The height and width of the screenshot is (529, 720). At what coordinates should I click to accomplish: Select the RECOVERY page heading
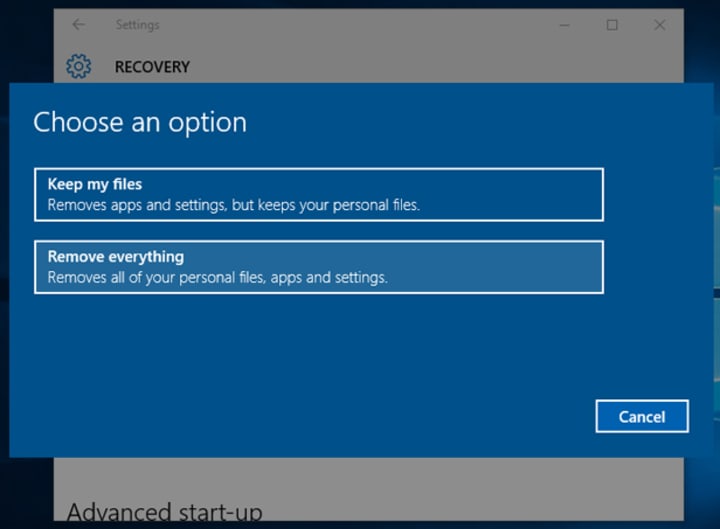click(x=152, y=67)
